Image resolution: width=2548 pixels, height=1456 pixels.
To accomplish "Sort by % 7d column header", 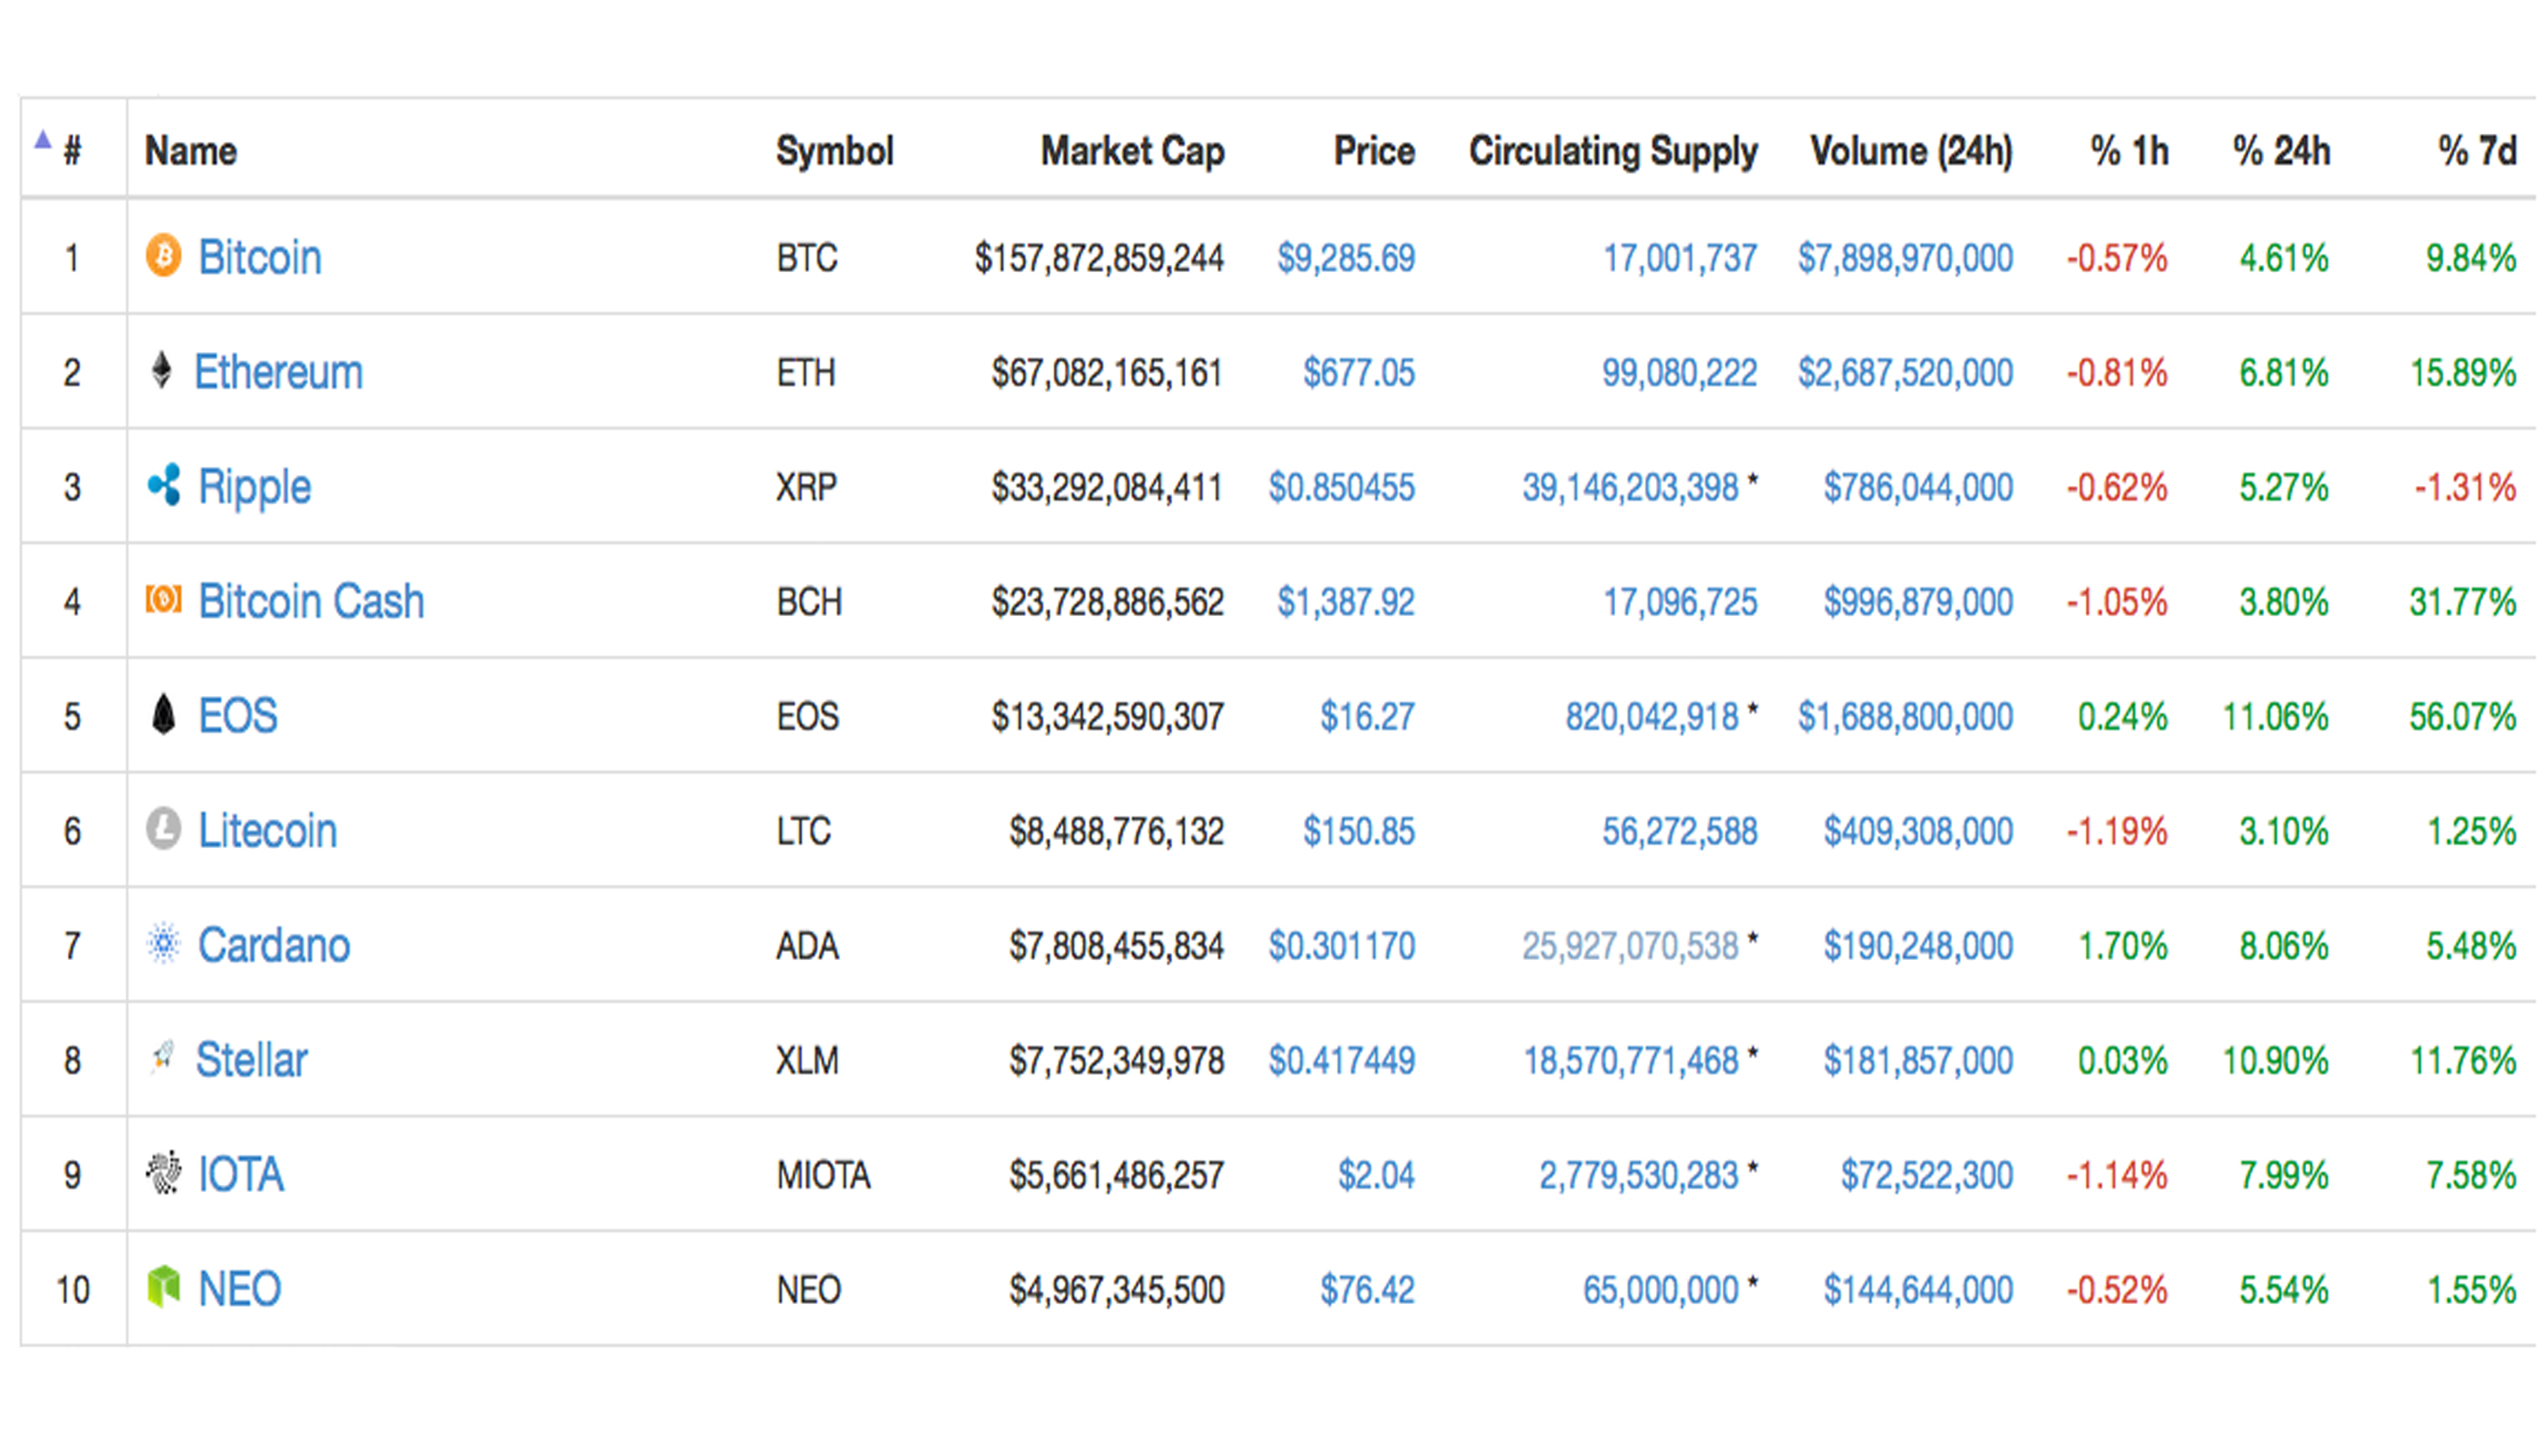I will pyautogui.click(x=2478, y=151).
